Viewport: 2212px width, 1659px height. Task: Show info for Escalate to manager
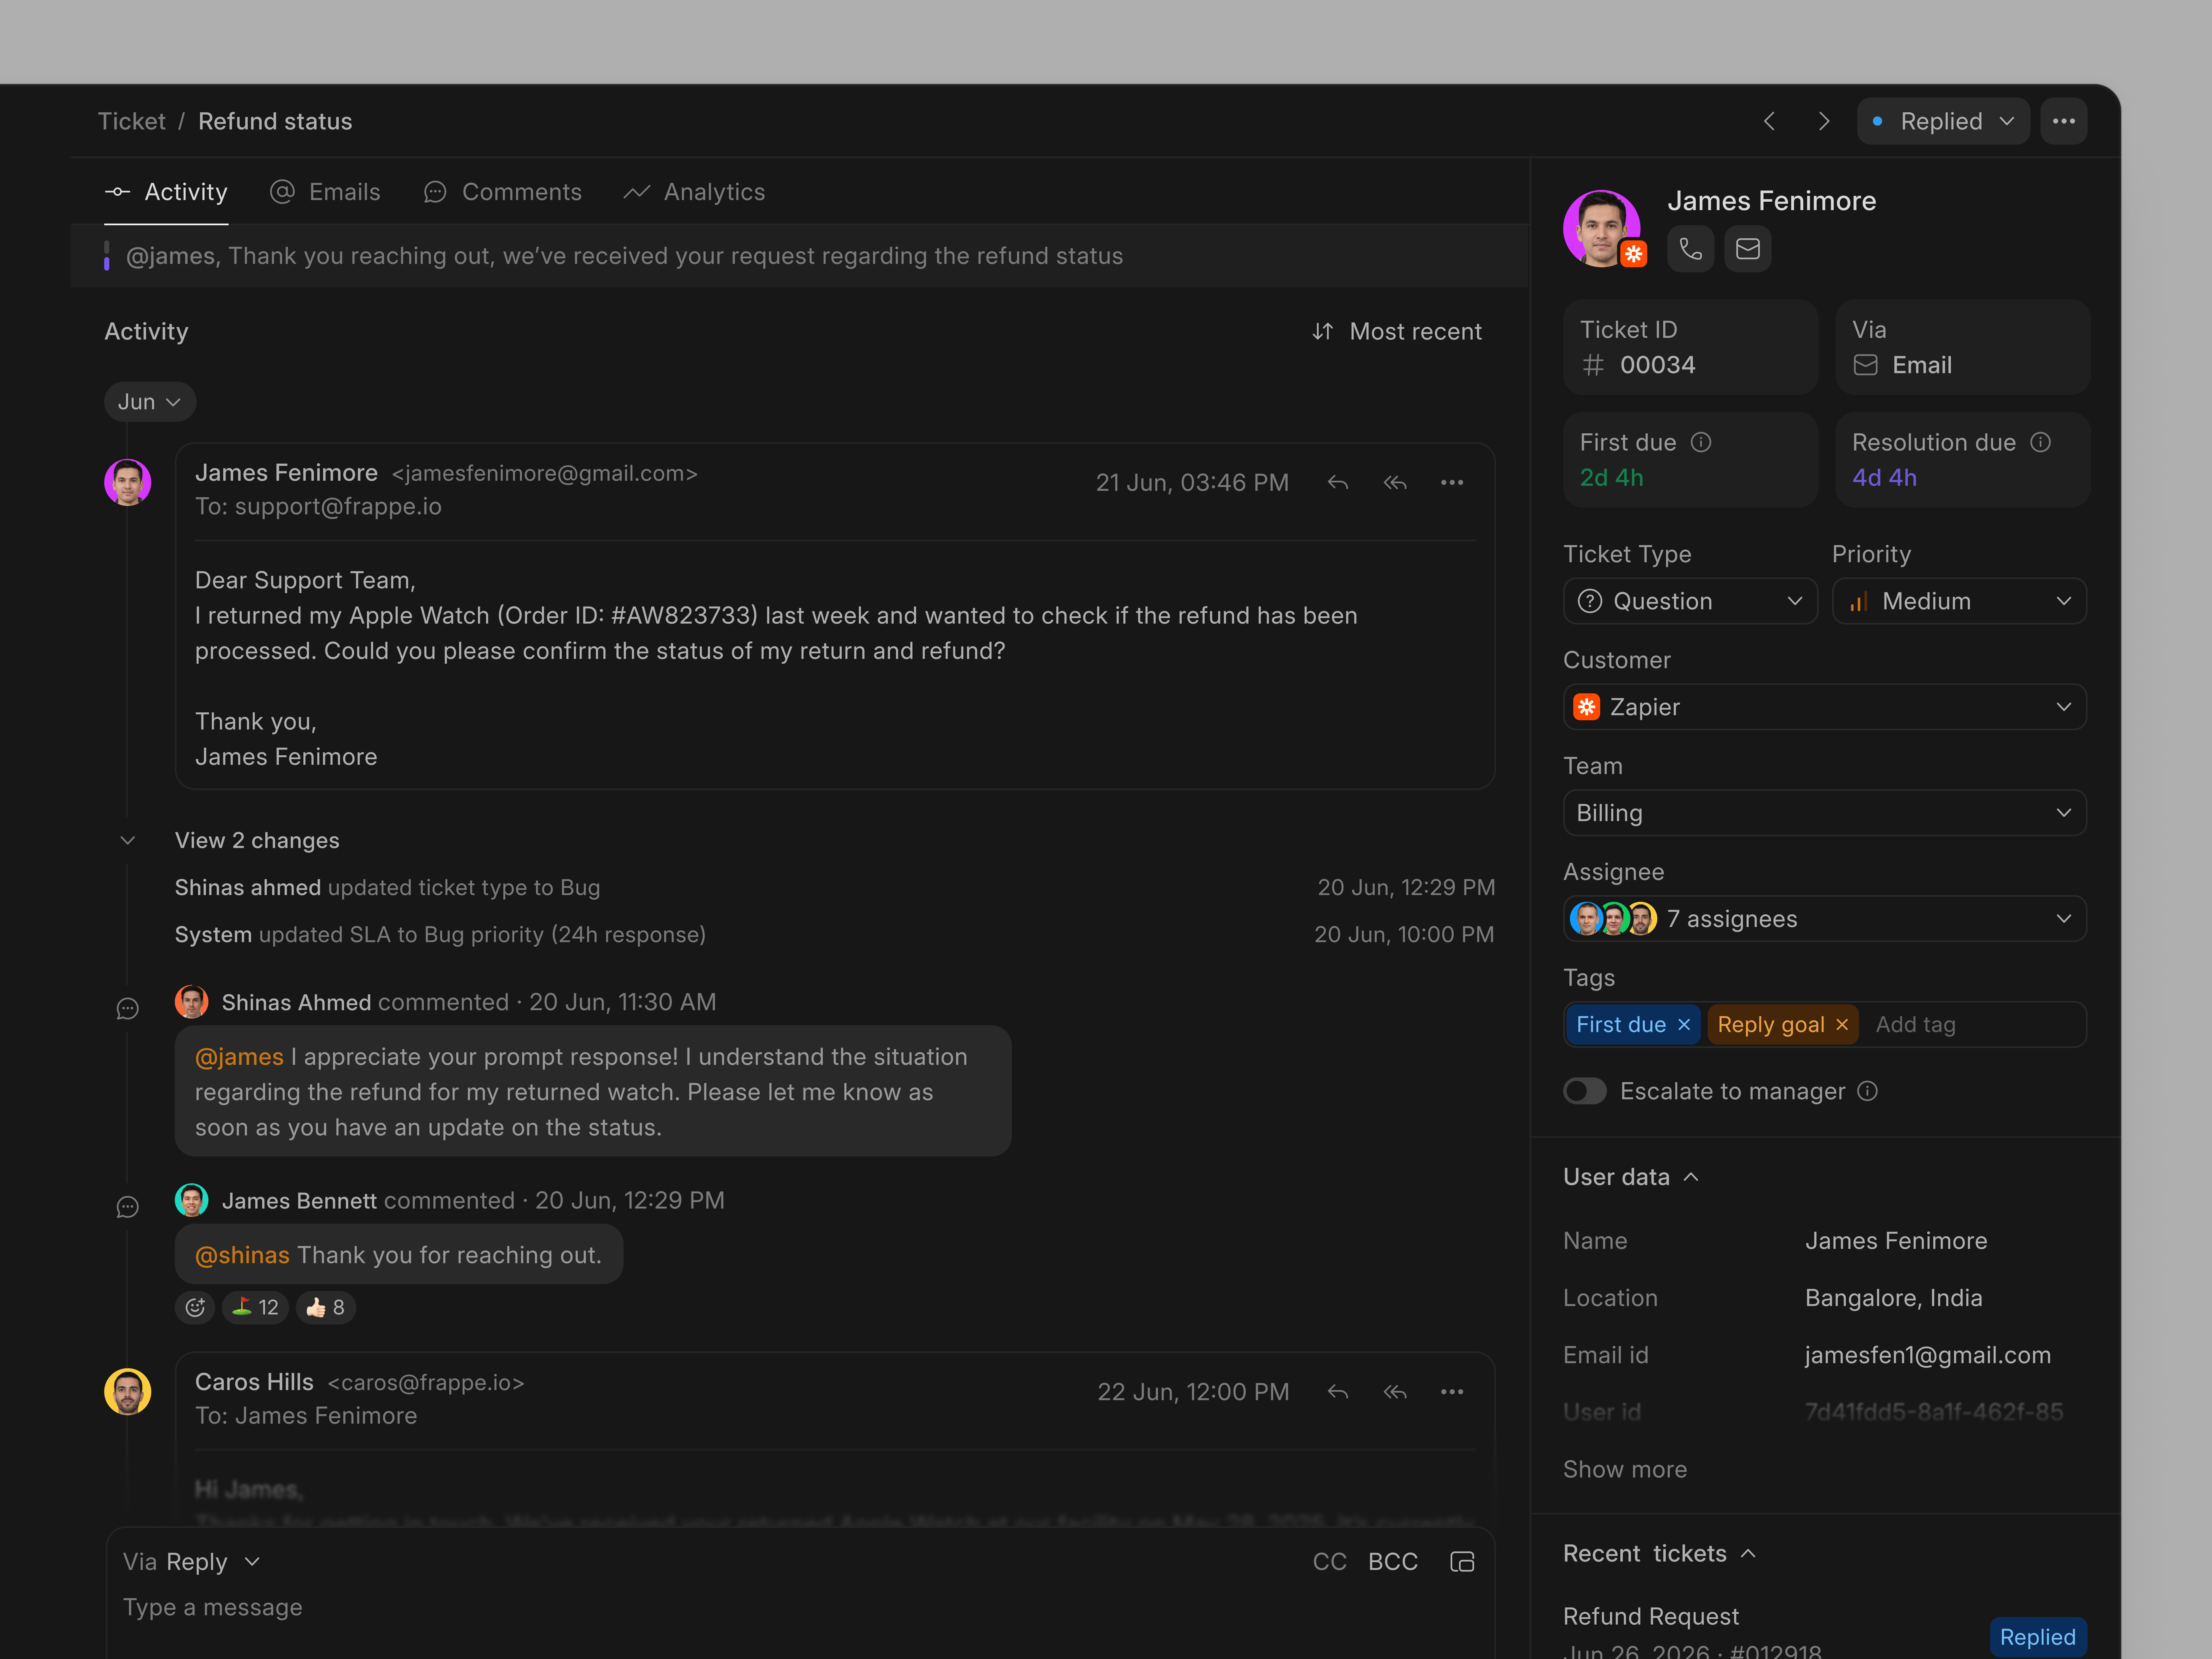point(1867,1091)
